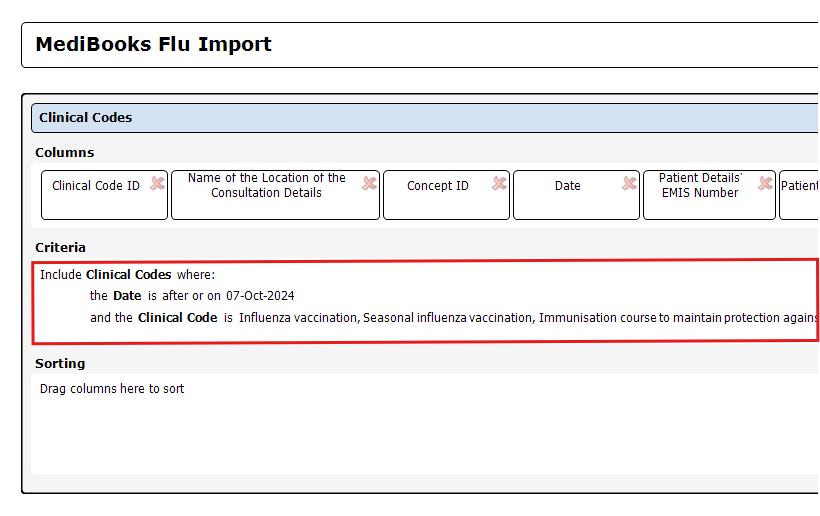The height and width of the screenshot is (516, 820).
Task: Click the 07-Oct-2024 date value
Action: pyautogui.click(x=260, y=296)
